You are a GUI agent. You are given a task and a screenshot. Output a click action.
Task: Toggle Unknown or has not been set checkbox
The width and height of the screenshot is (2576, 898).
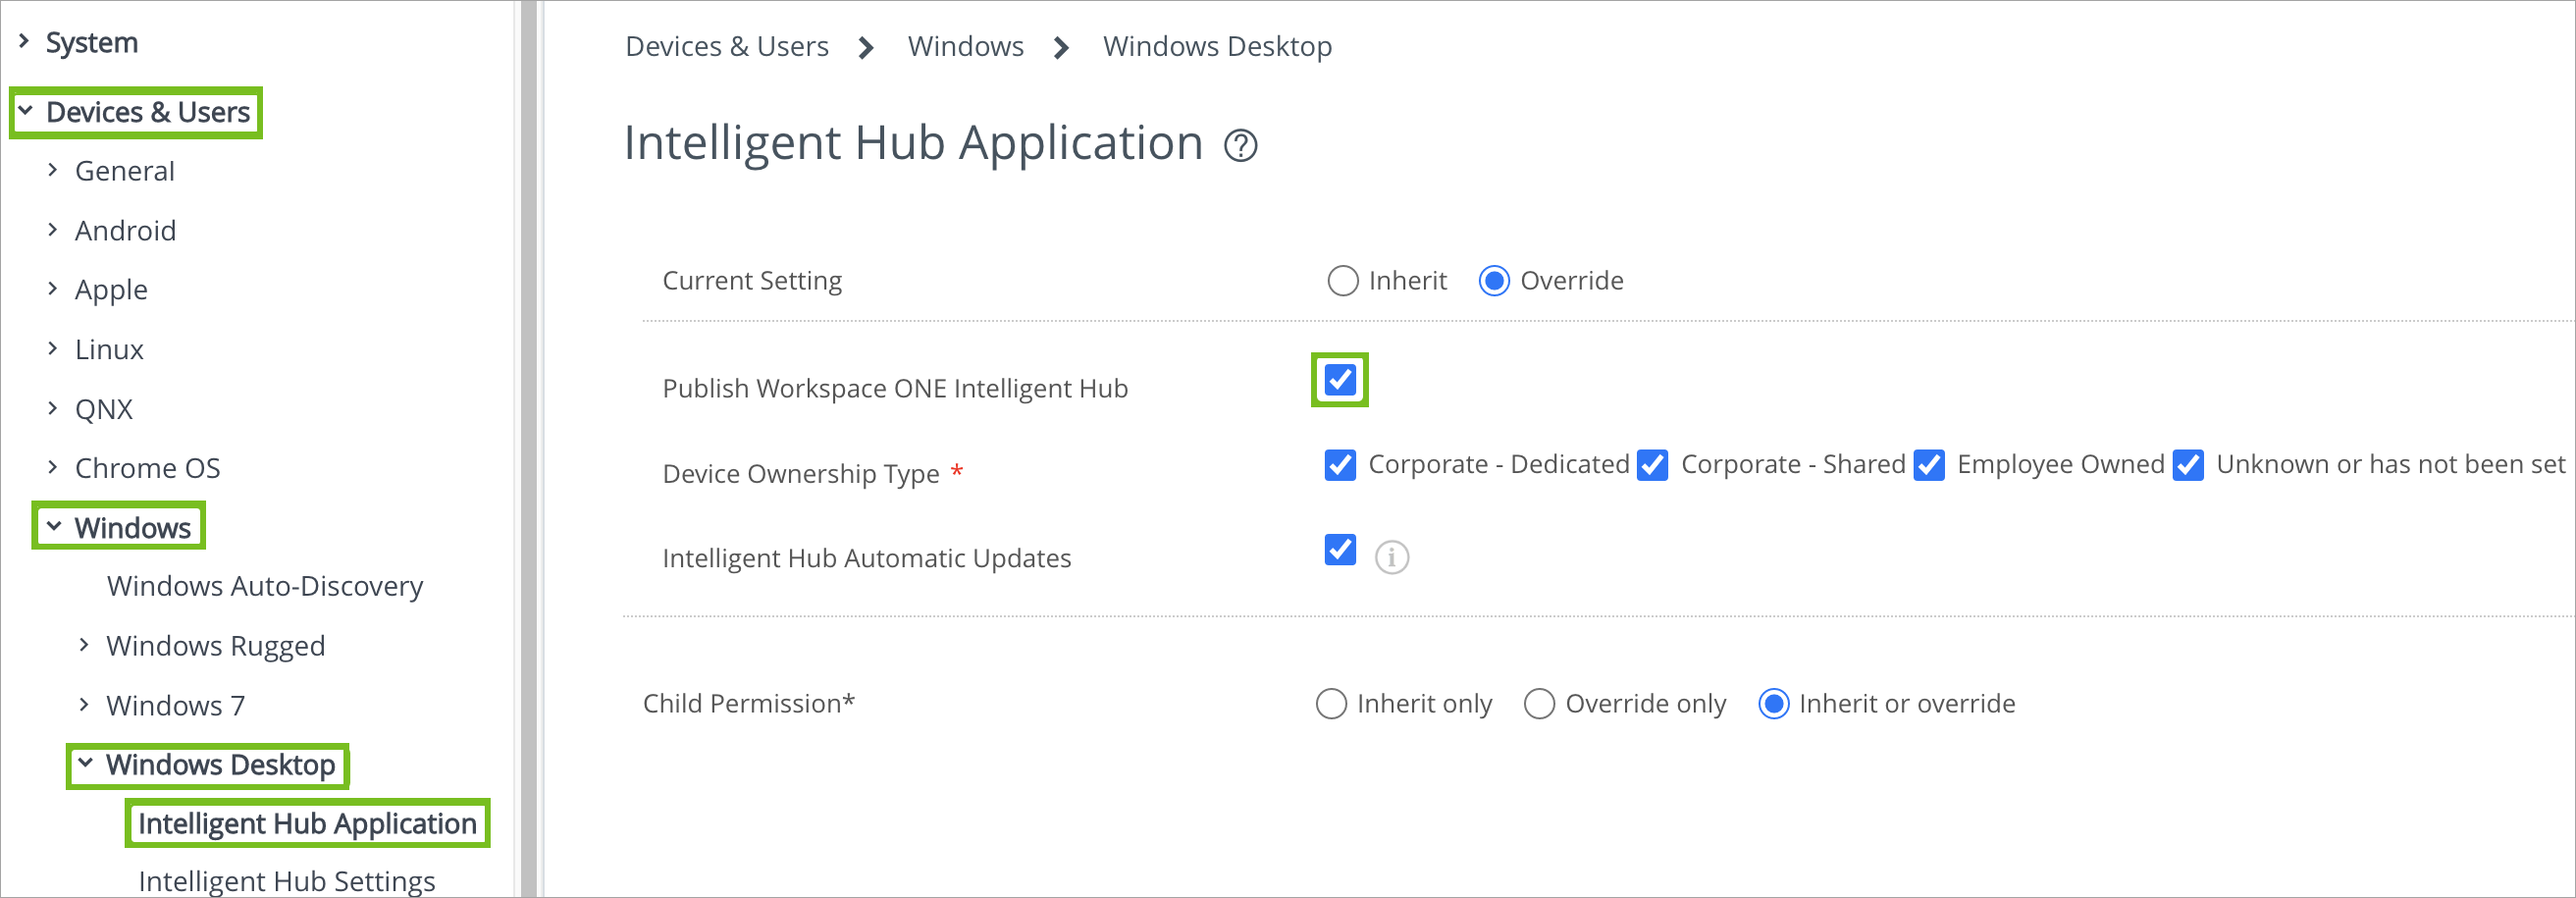(2188, 465)
